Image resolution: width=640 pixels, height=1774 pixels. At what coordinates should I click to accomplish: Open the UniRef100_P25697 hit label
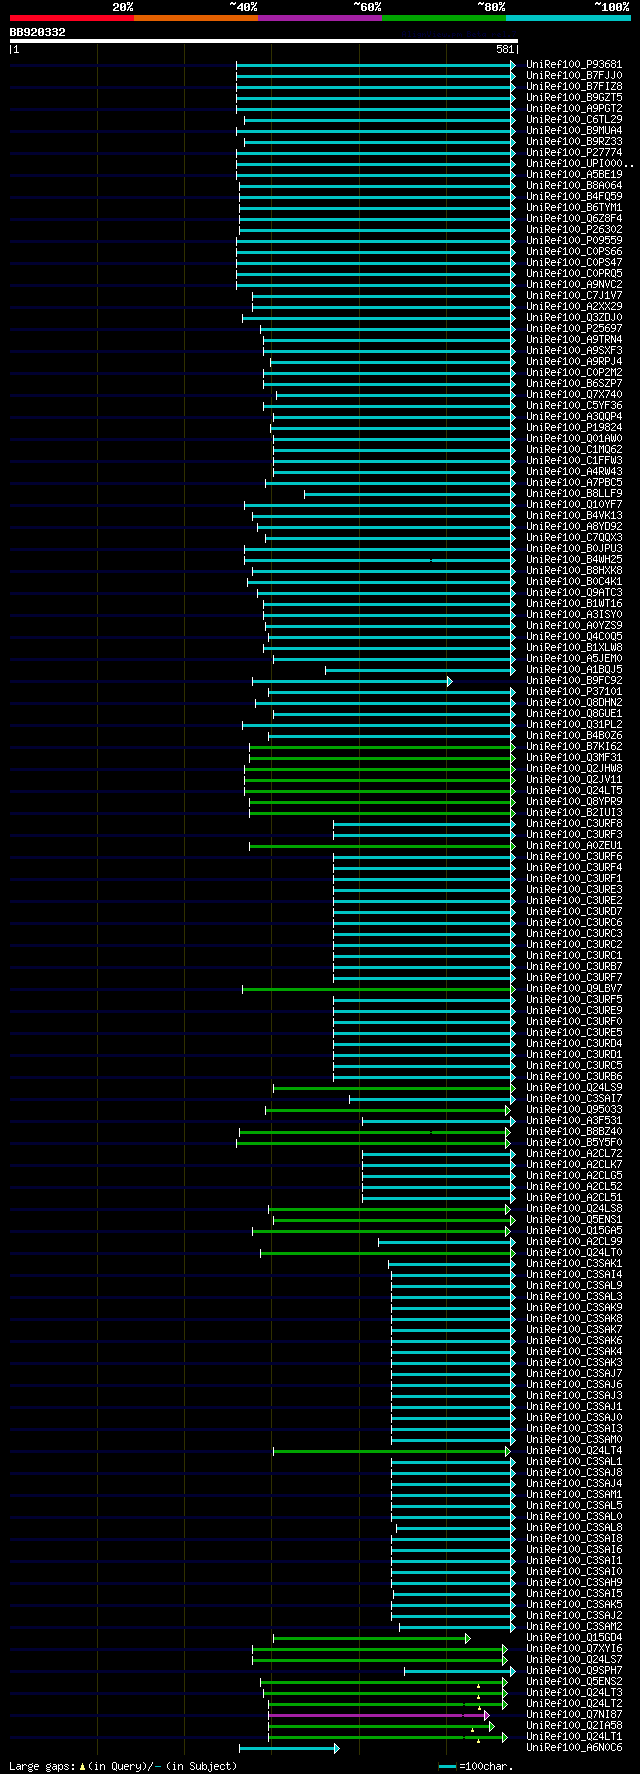(x=574, y=329)
